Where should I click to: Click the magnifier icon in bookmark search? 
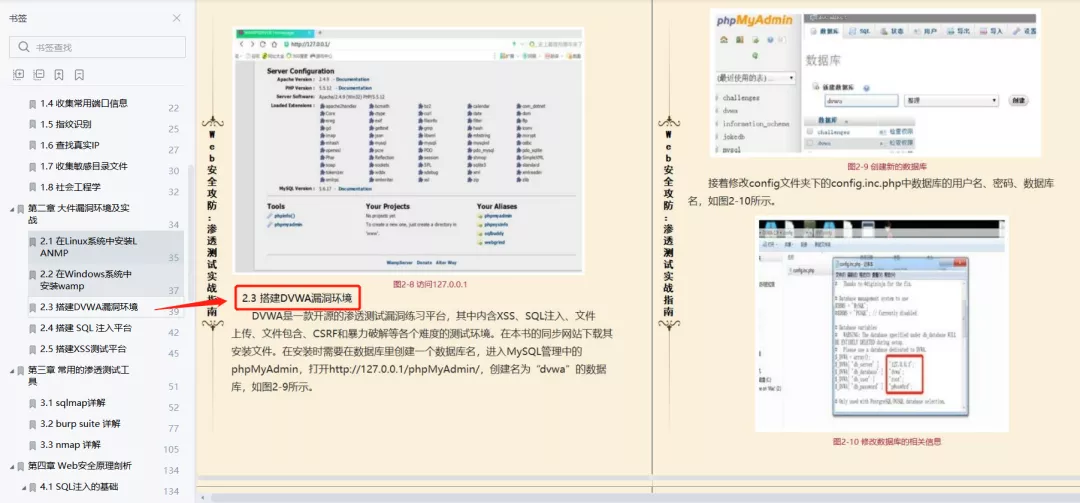pyautogui.click(x=24, y=47)
